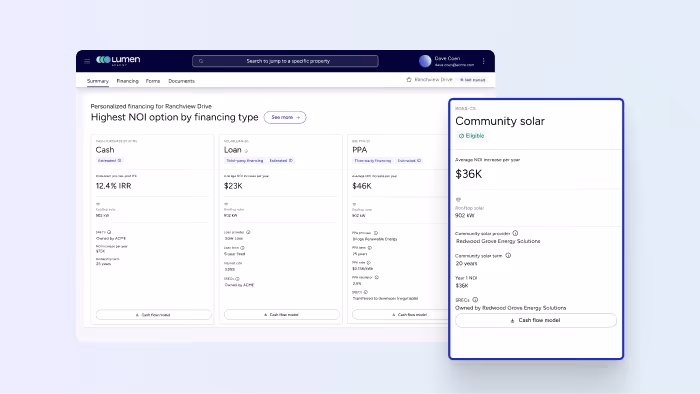Download the Cash card cash flow model

click(x=154, y=315)
